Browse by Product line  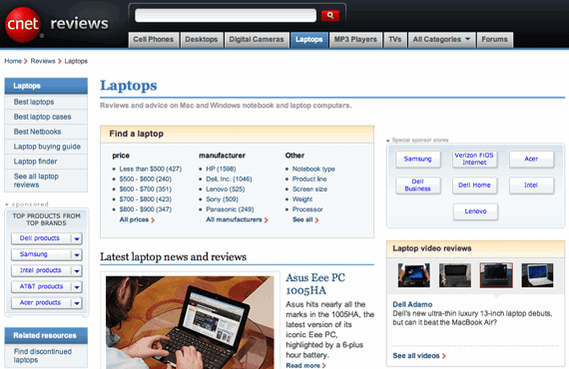[310, 179]
